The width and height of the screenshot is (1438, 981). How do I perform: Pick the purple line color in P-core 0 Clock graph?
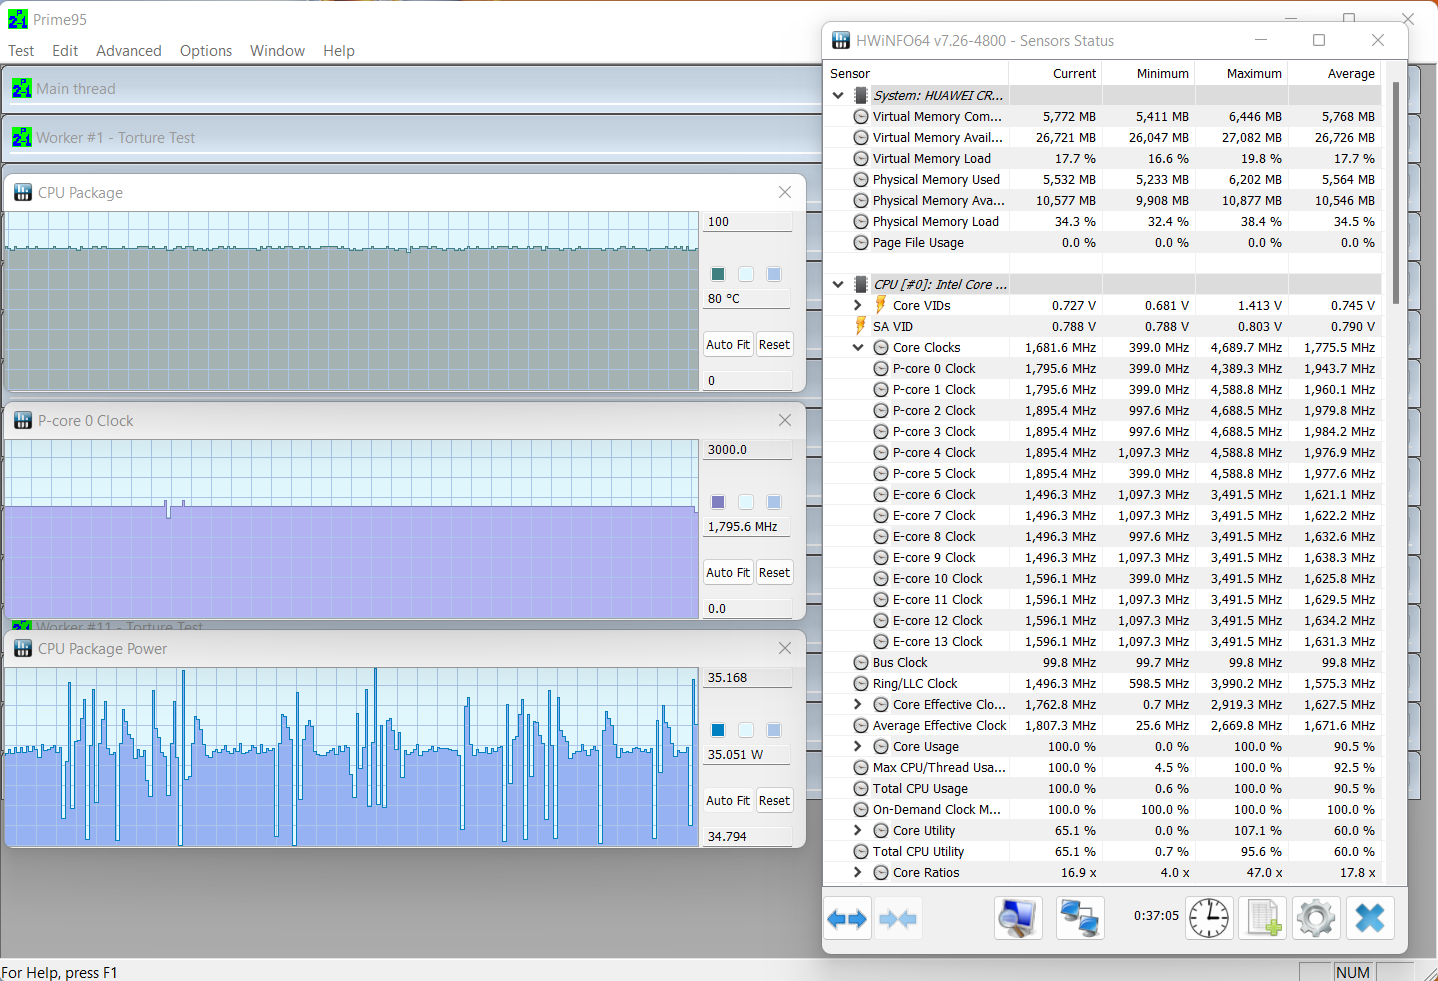718,502
